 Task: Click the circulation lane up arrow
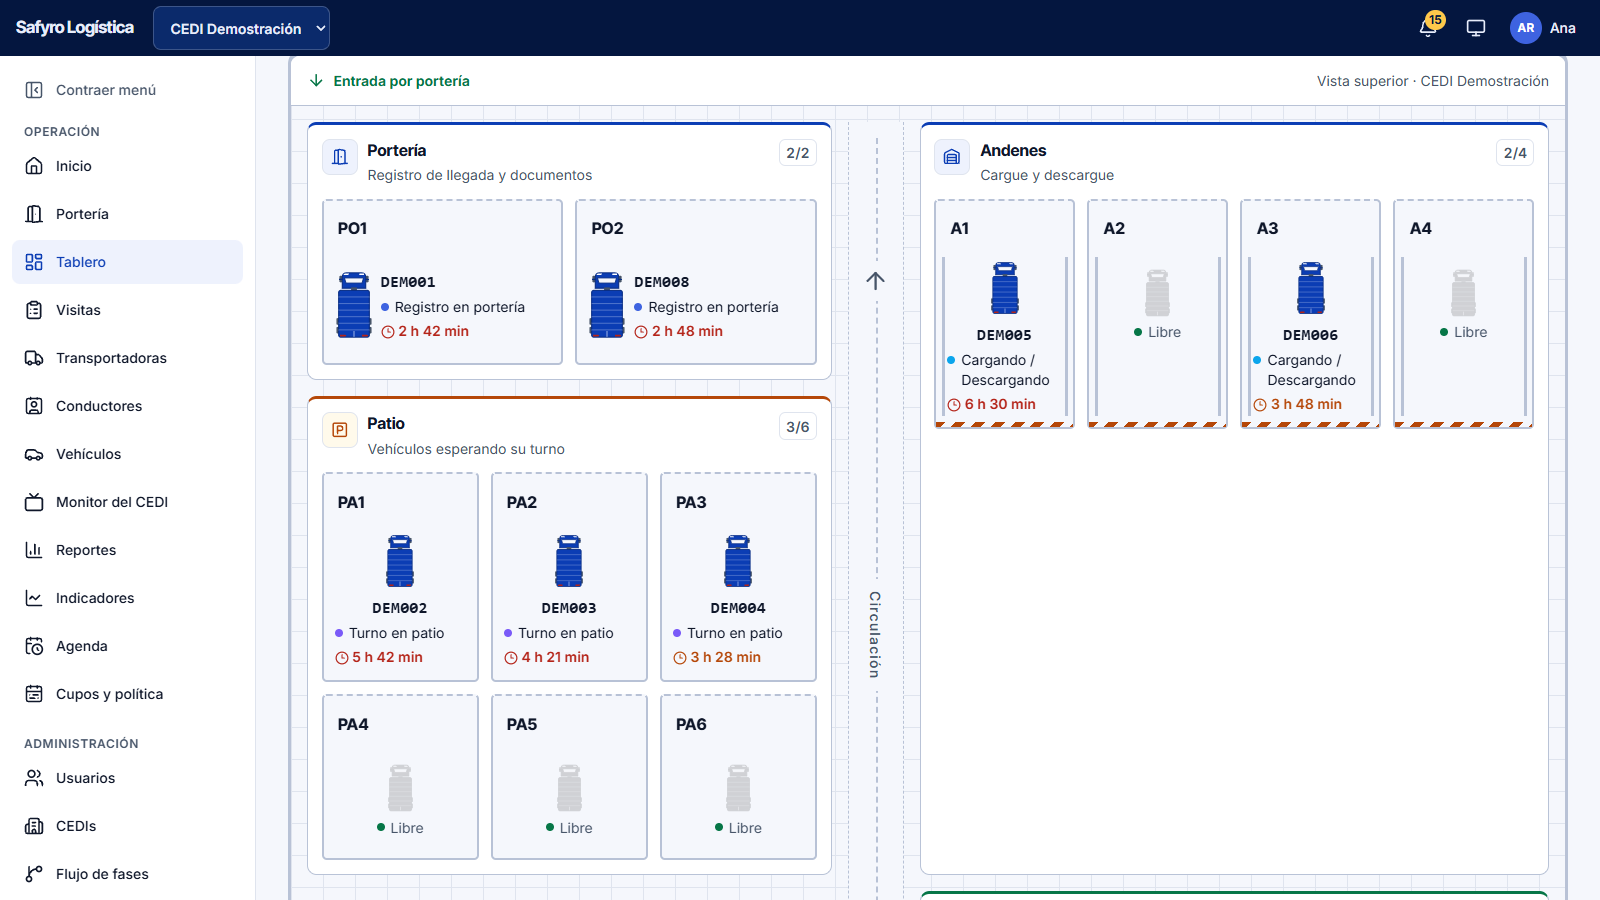[x=876, y=281]
